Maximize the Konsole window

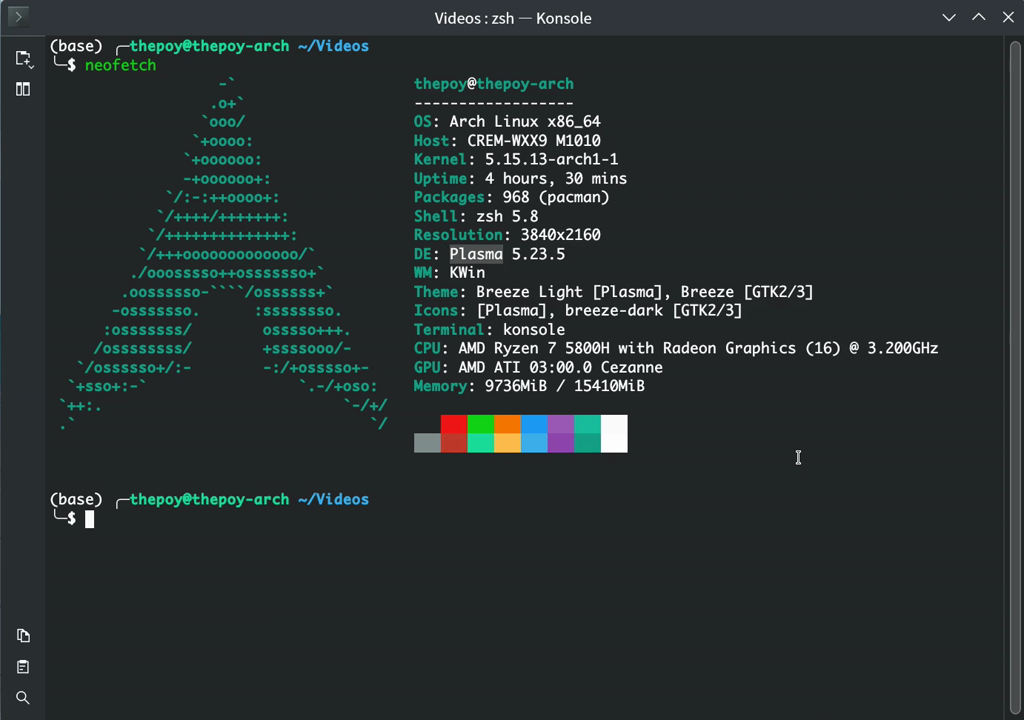(978, 18)
